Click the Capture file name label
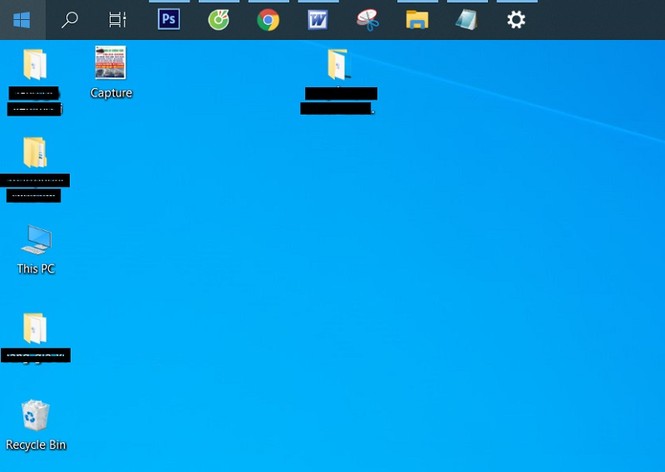 click(111, 93)
